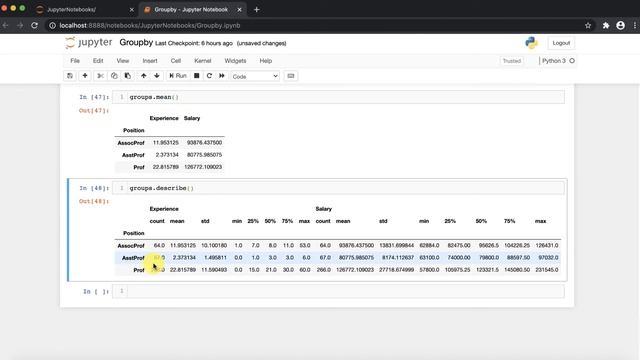Cut selected cells with the scissors icon
The height and width of the screenshot is (360, 640).
click(x=100, y=76)
